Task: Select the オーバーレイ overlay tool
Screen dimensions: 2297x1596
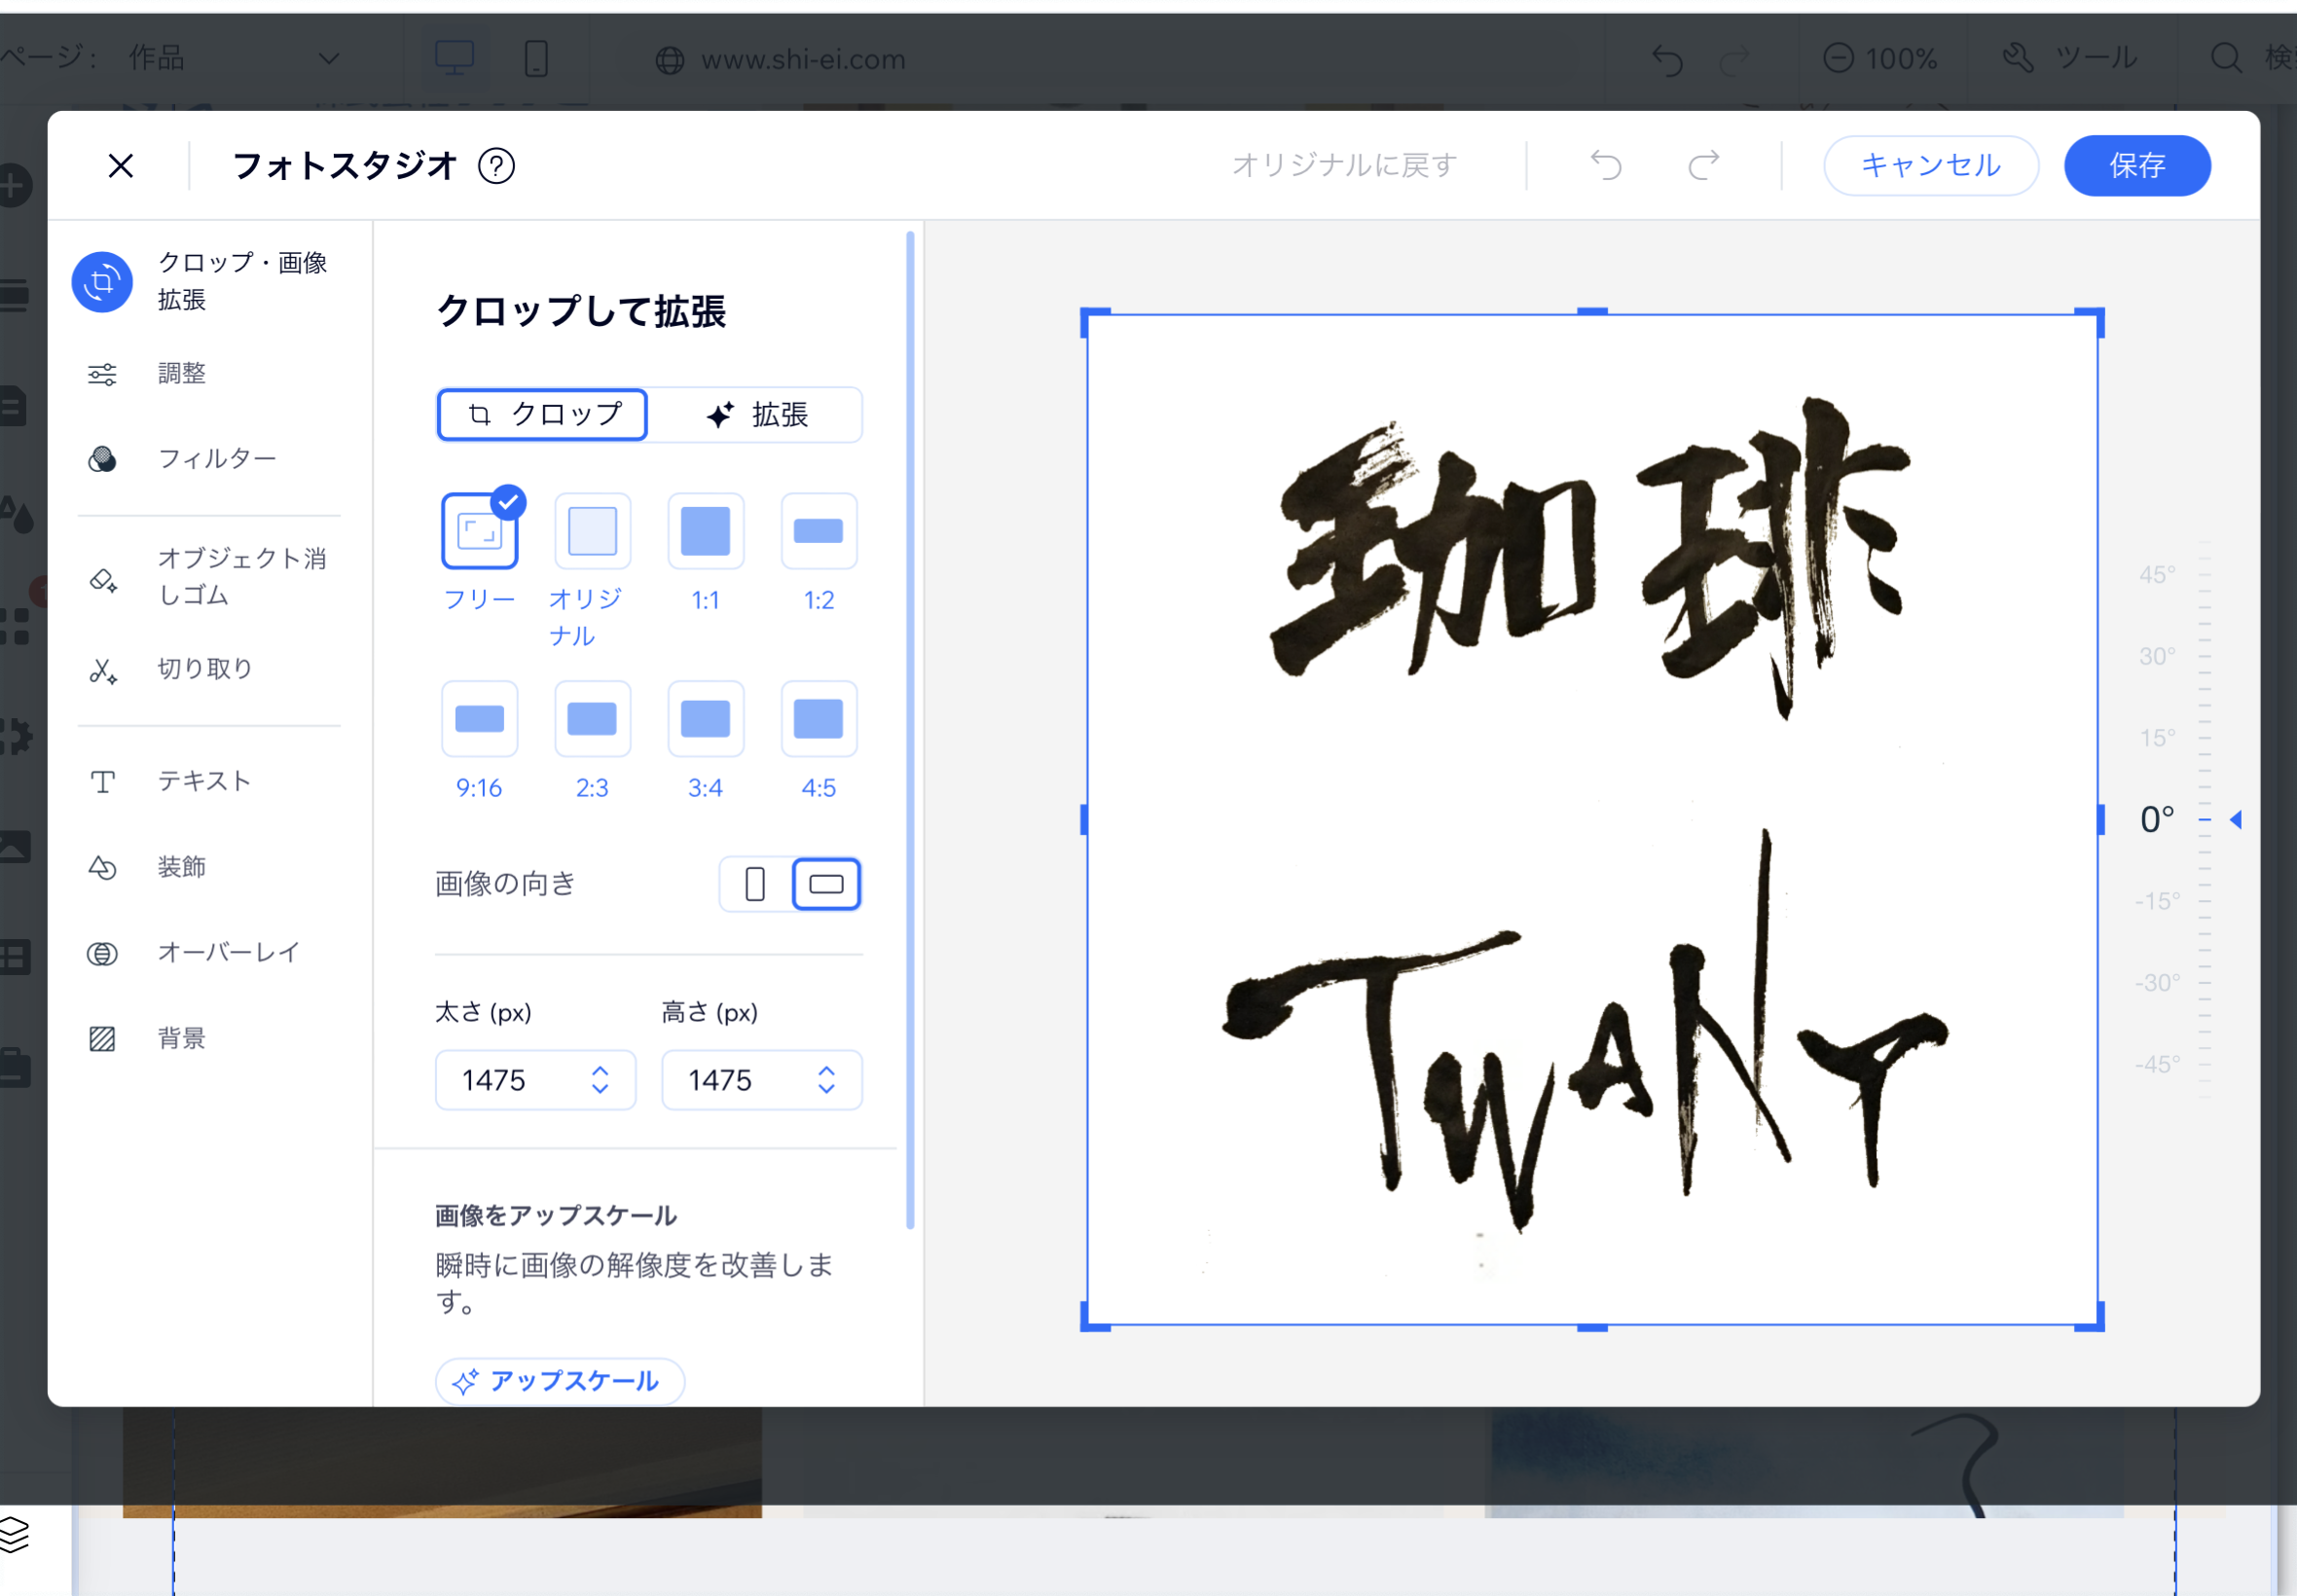Action: click(x=228, y=952)
